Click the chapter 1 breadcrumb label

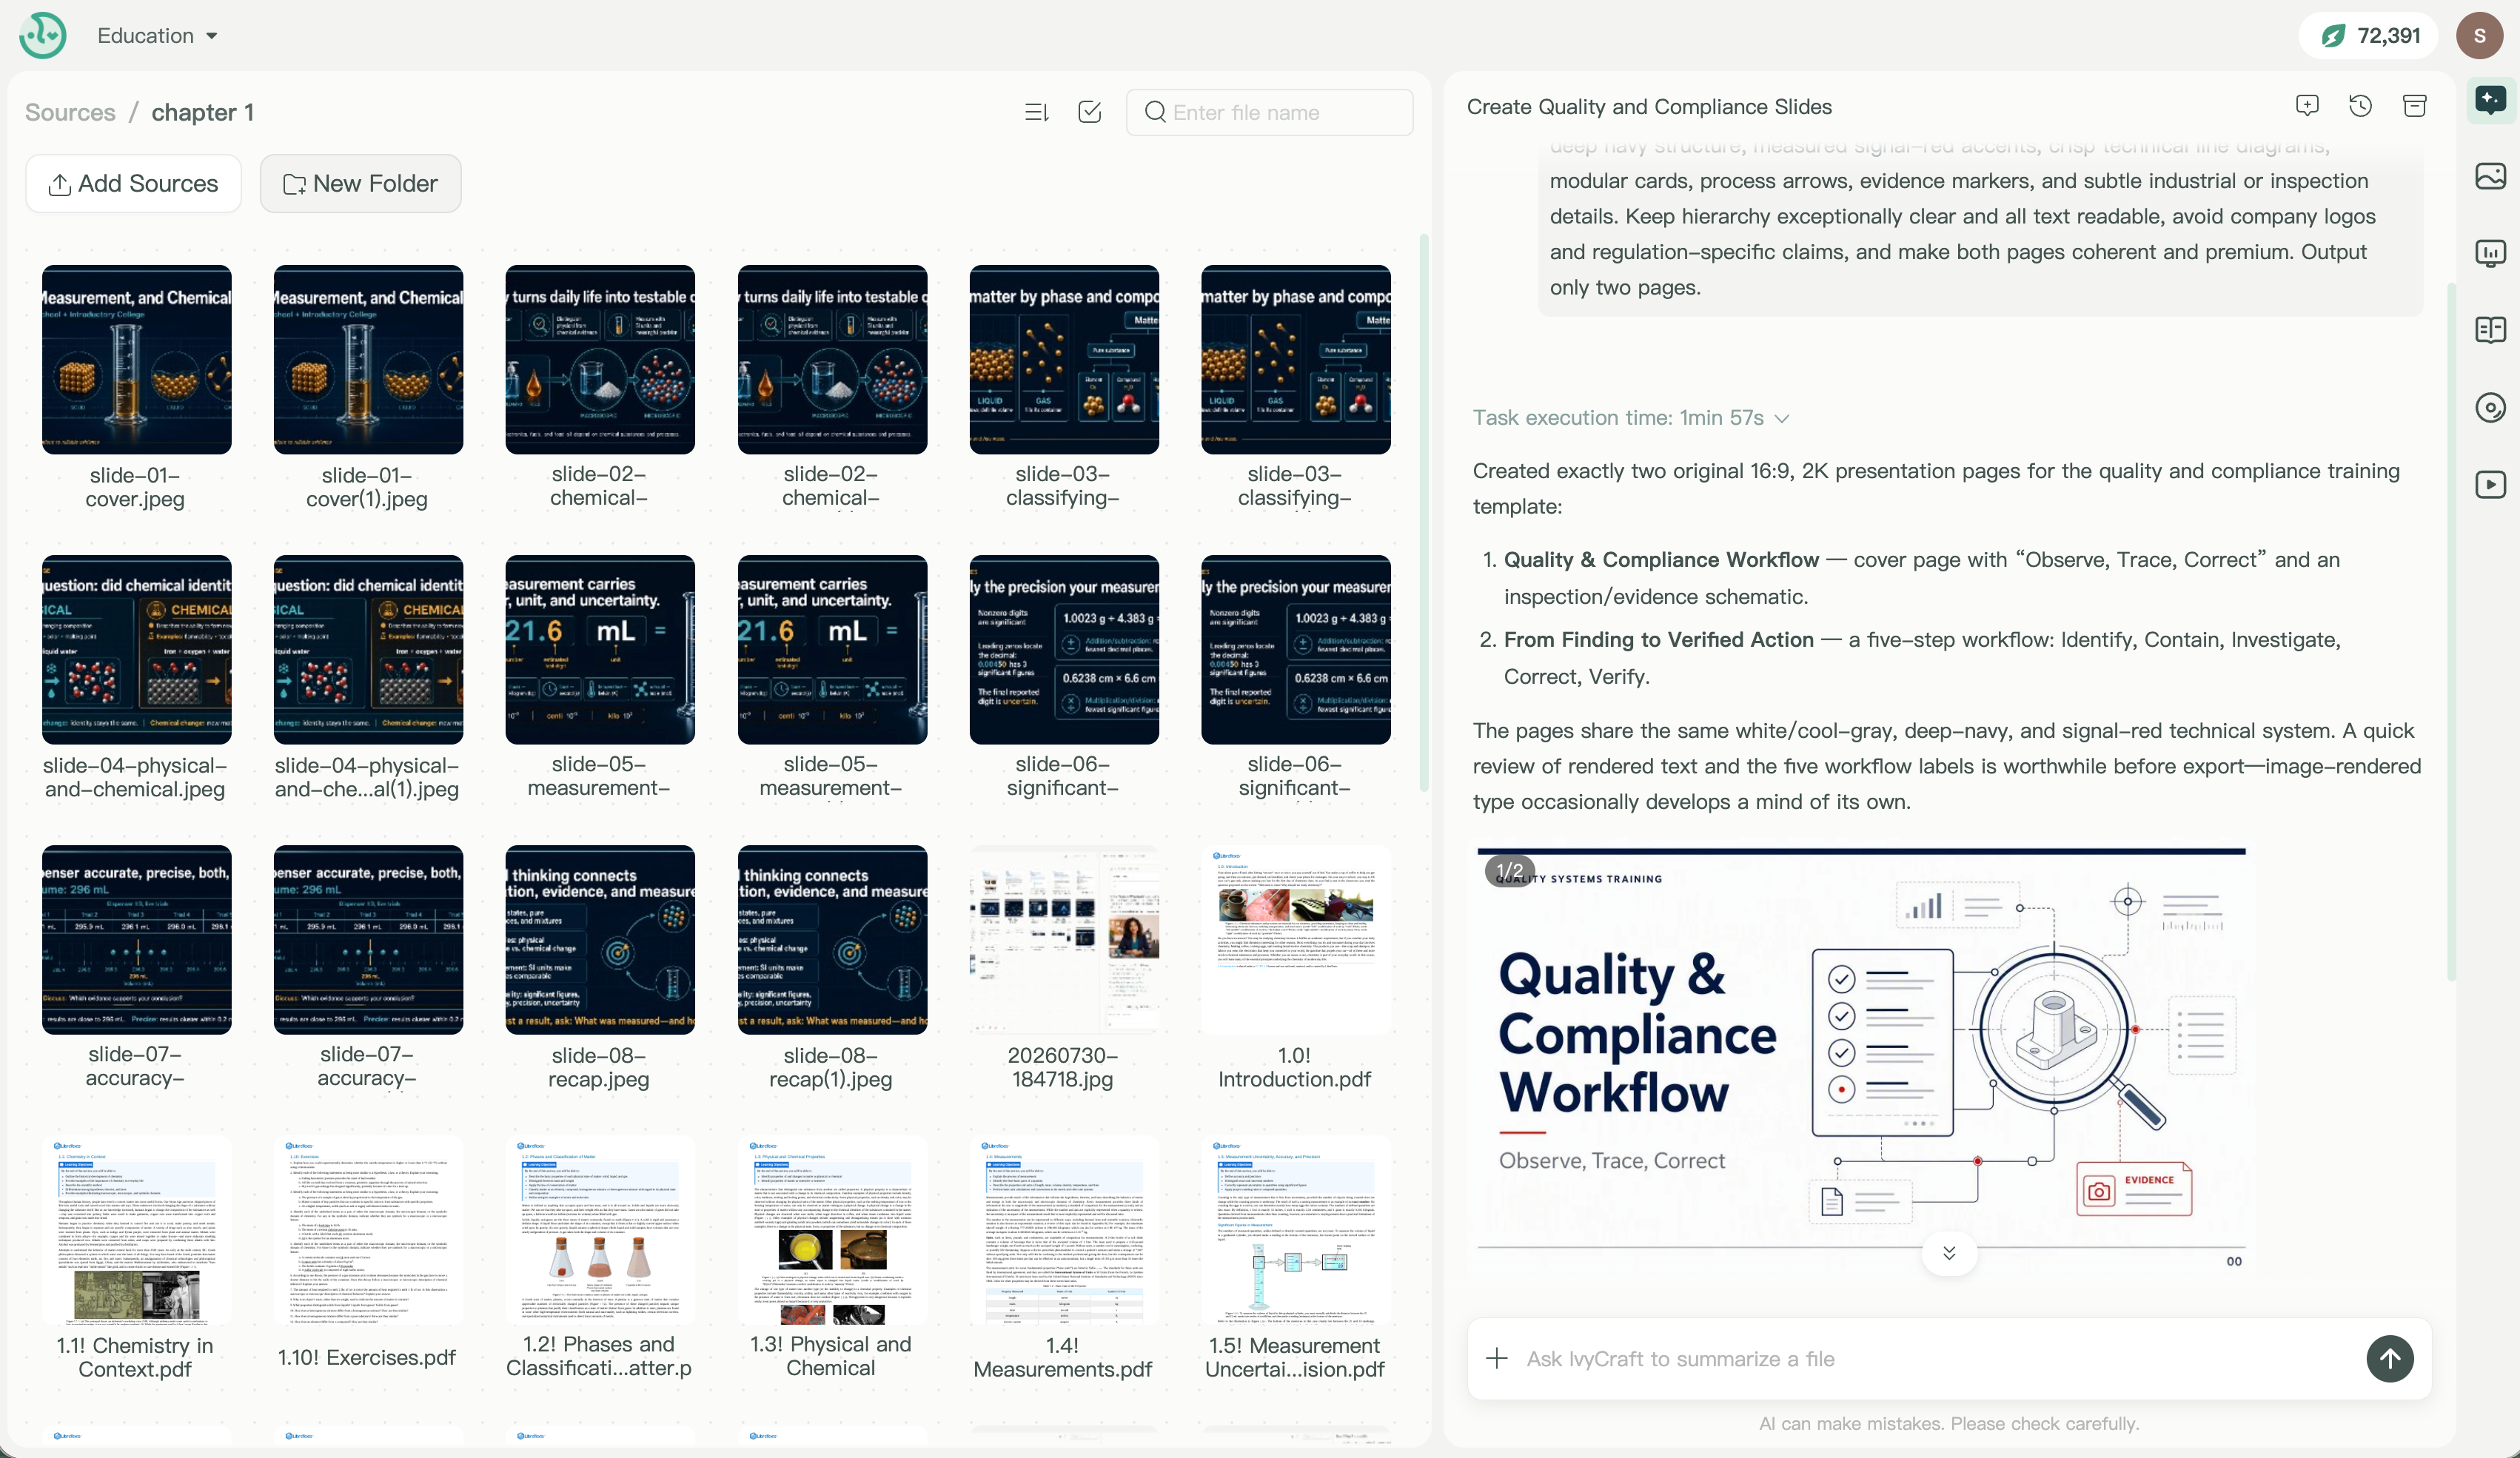[x=203, y=112]
